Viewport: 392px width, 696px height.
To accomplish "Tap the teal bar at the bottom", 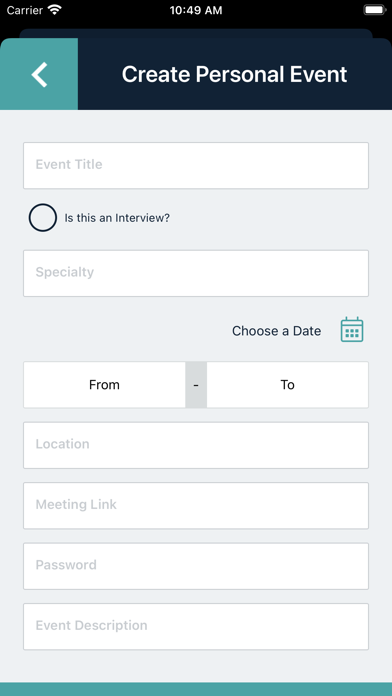I will (196, 689).
